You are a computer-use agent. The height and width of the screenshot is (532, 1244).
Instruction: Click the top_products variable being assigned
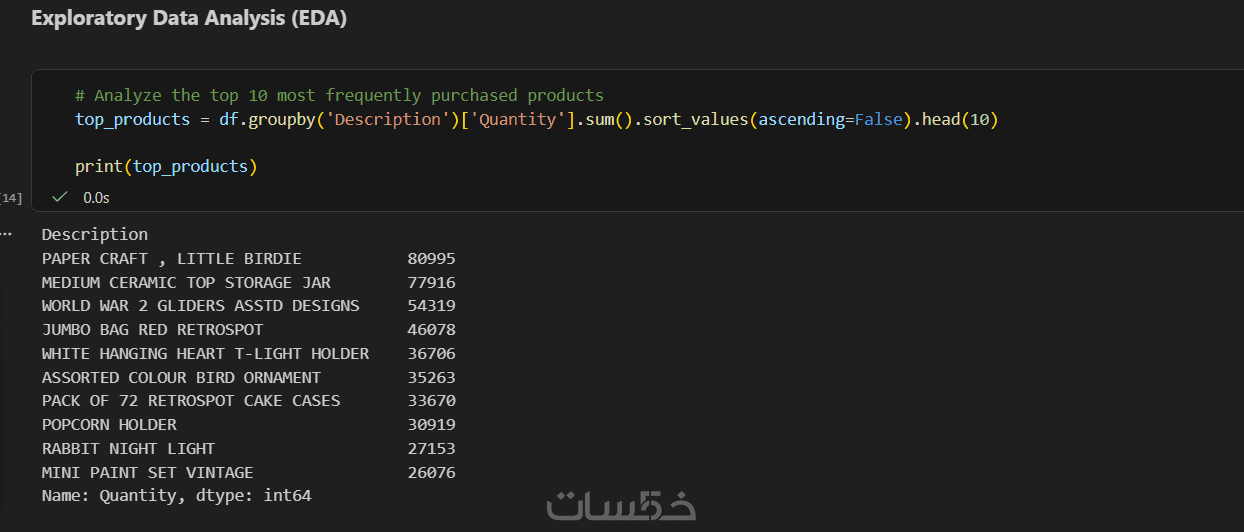pos(132,120)
